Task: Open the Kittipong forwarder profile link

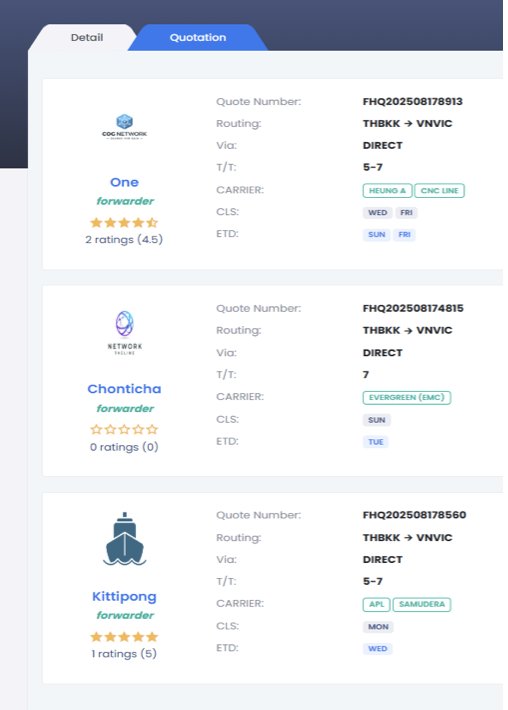Action: [124, 596]
